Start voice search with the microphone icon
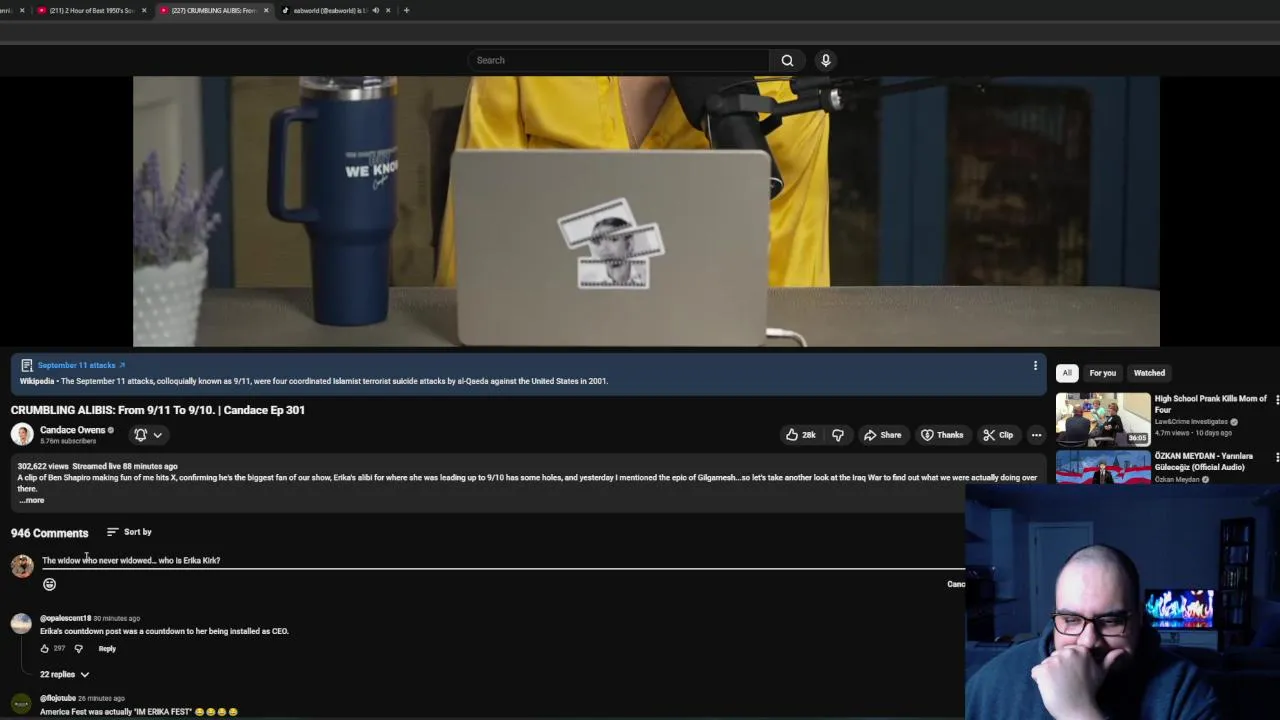 click(x=826, y=60)
